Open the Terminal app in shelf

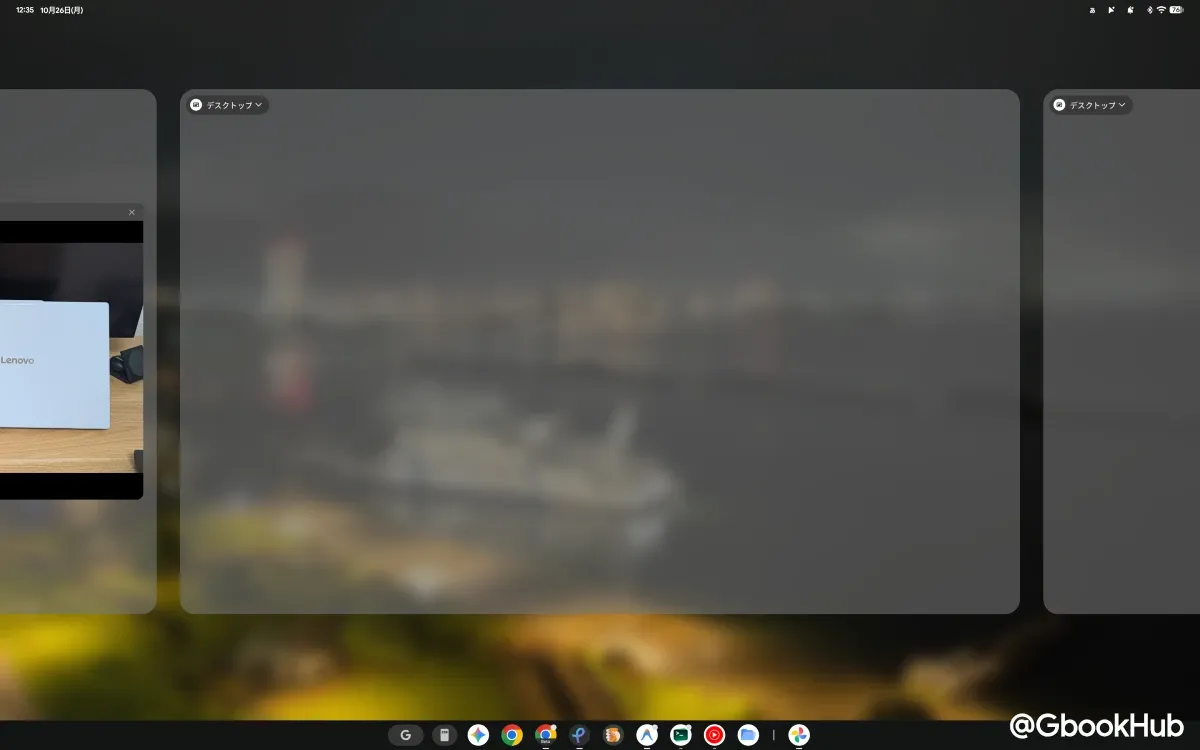pyautogui.click(x=681, y=735)
